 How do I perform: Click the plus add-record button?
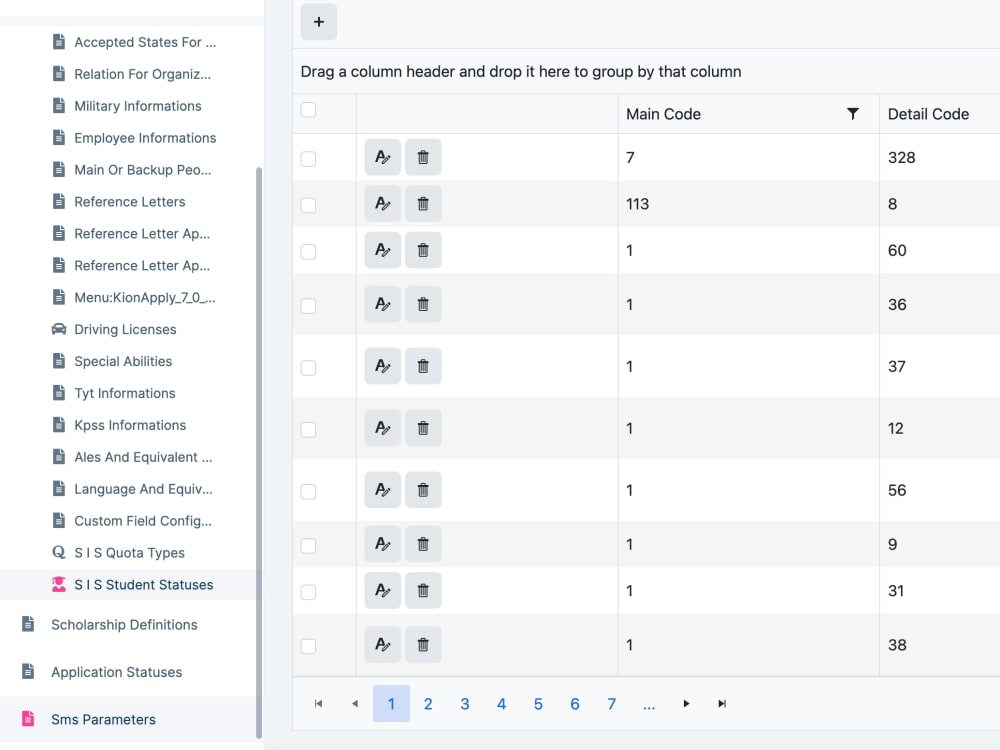coord(319,22)
